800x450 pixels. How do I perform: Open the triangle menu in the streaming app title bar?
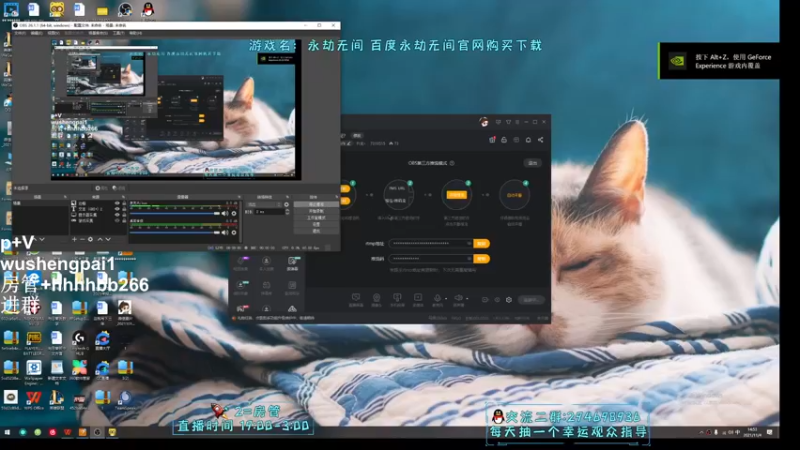(509, 122)
